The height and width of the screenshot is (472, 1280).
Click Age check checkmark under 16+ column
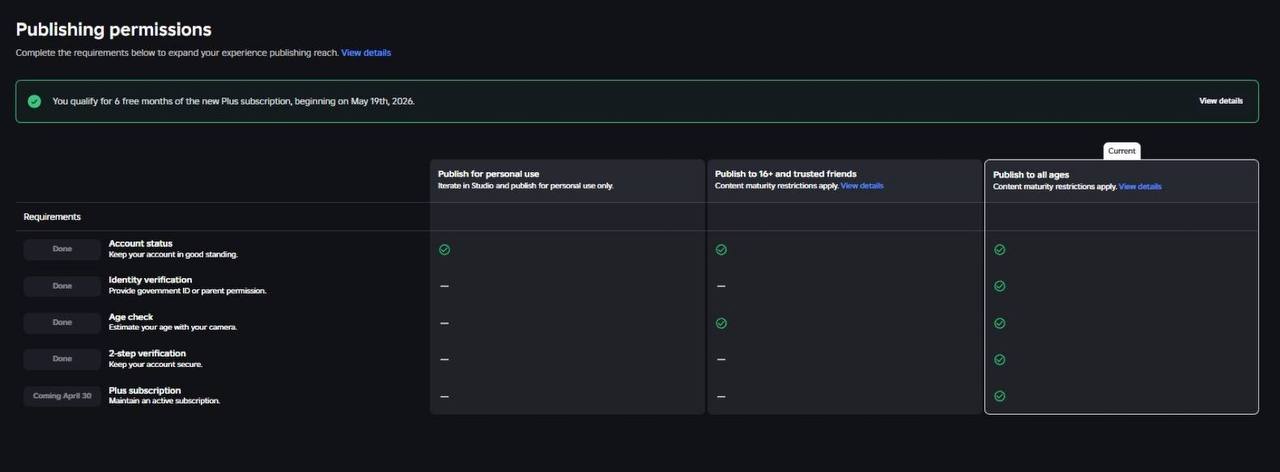(721, 323)
